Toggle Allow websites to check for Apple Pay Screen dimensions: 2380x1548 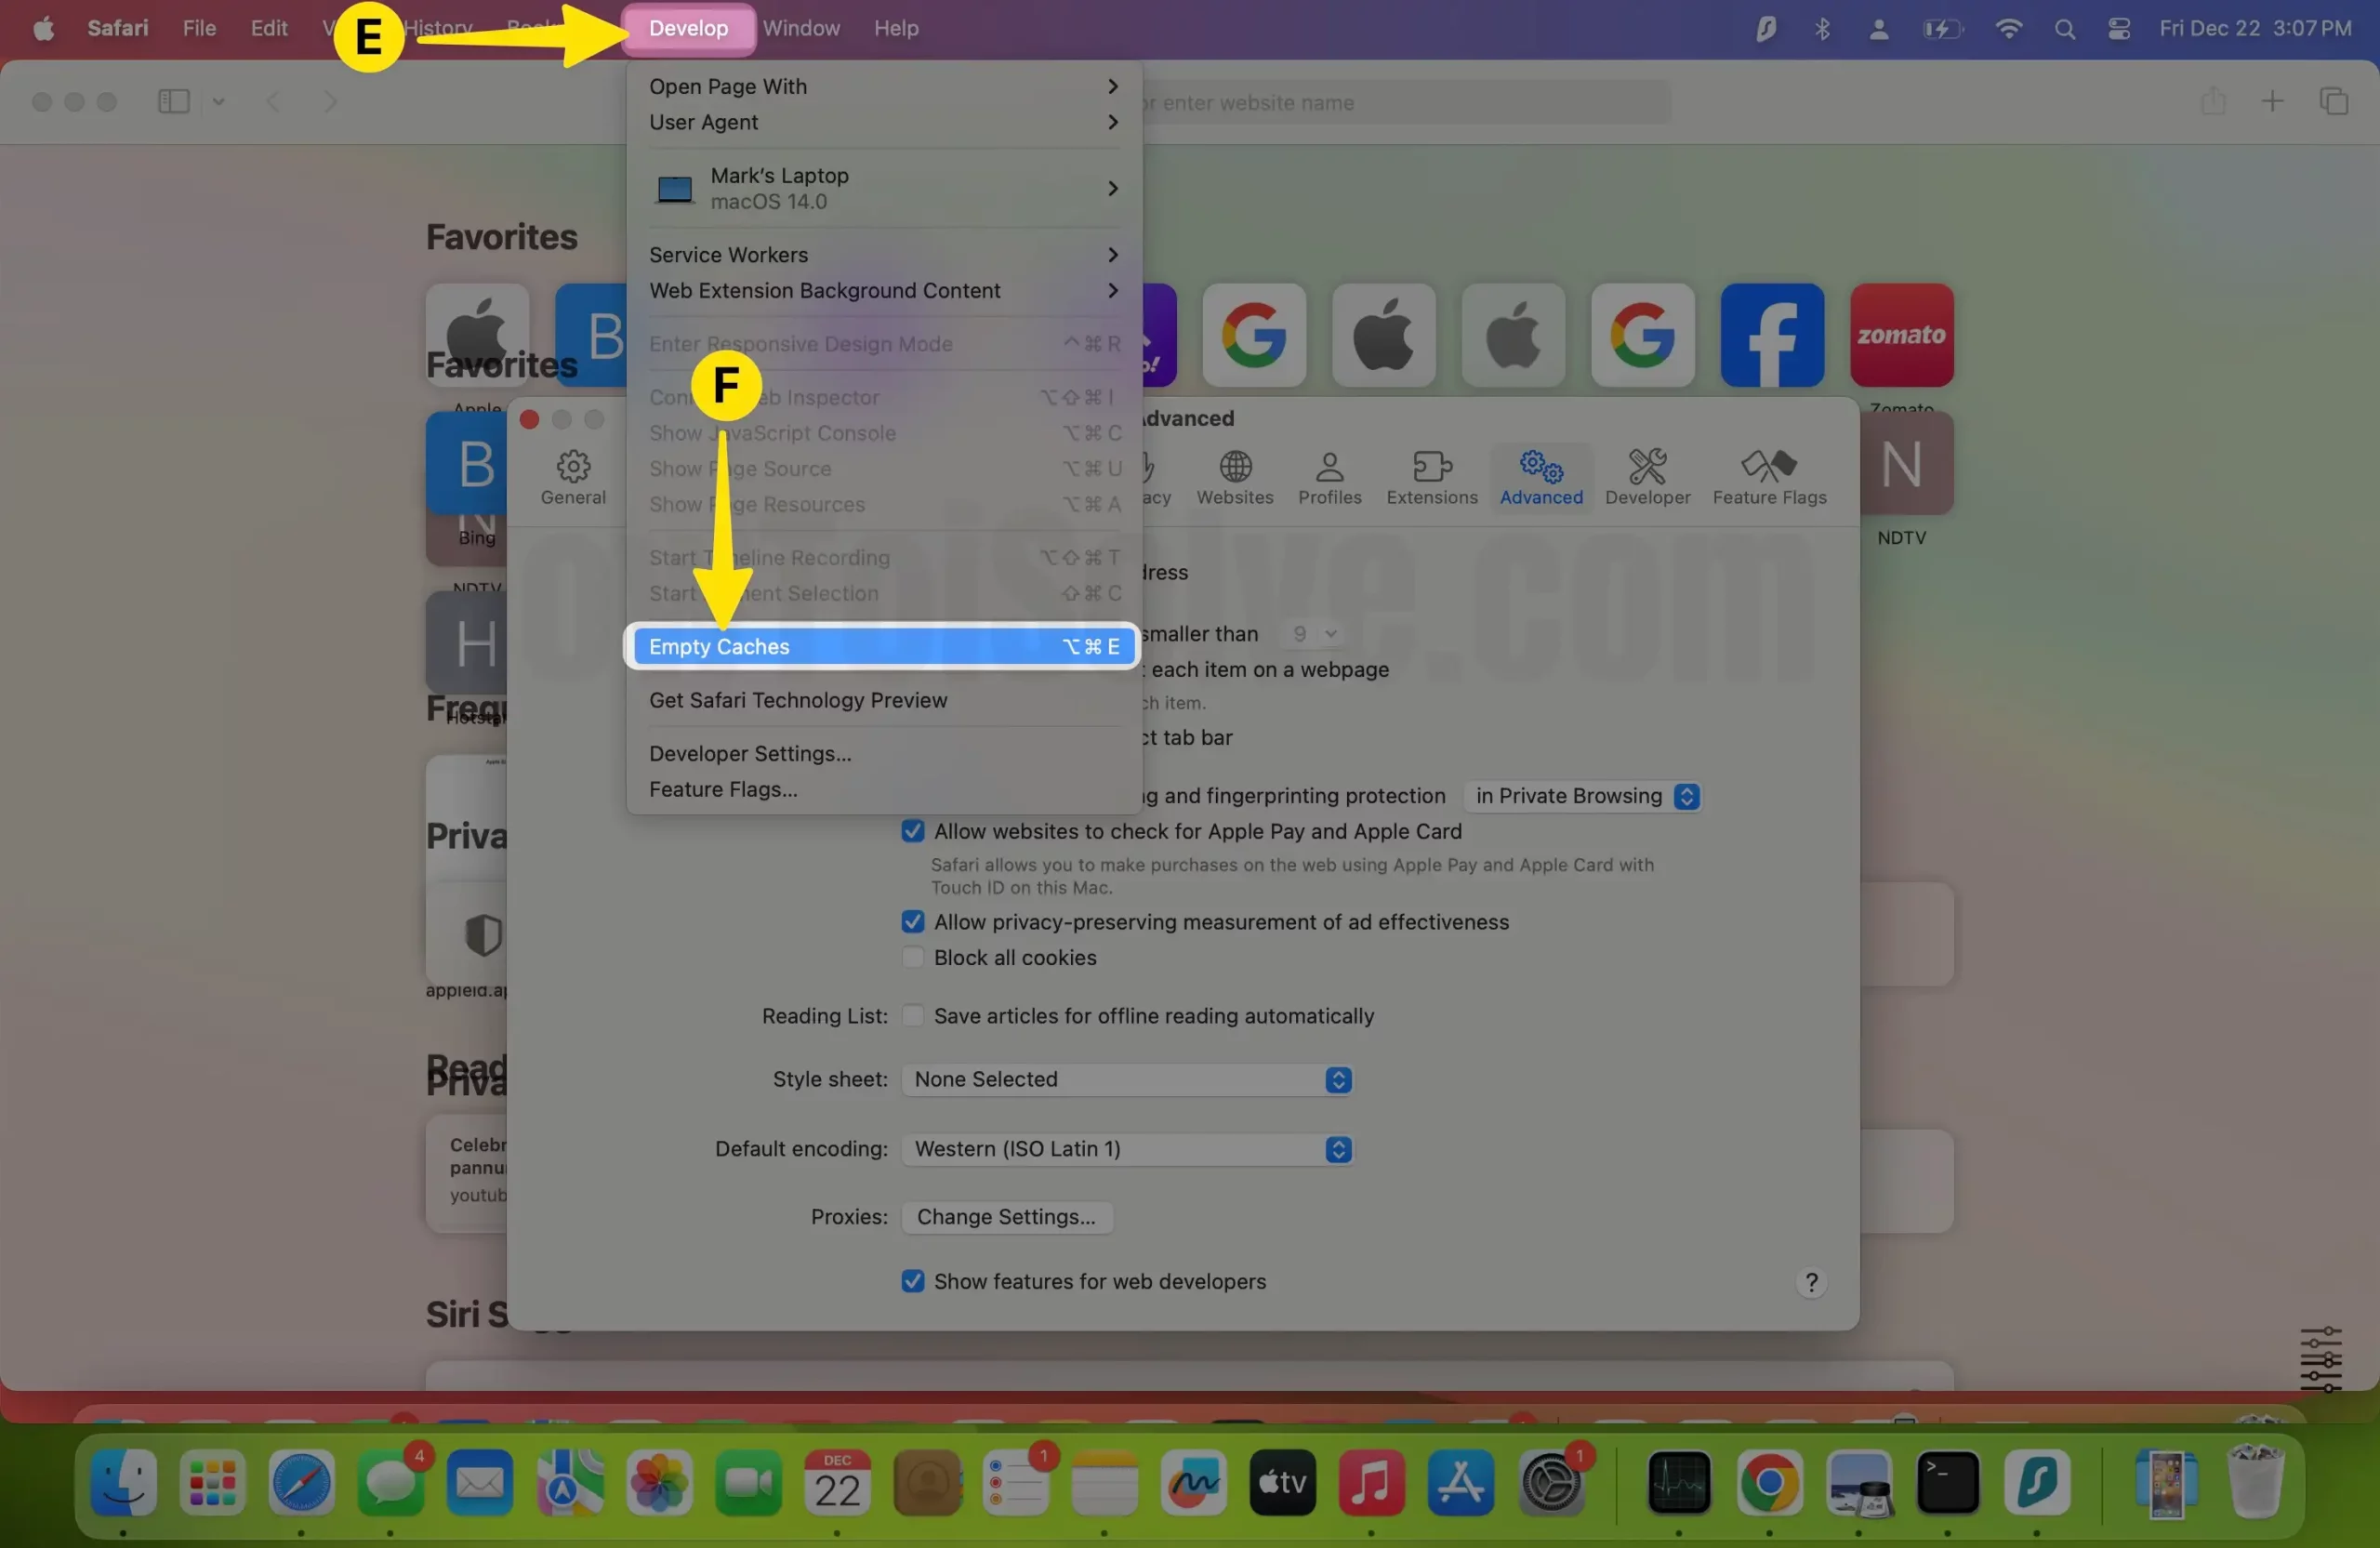911,829
